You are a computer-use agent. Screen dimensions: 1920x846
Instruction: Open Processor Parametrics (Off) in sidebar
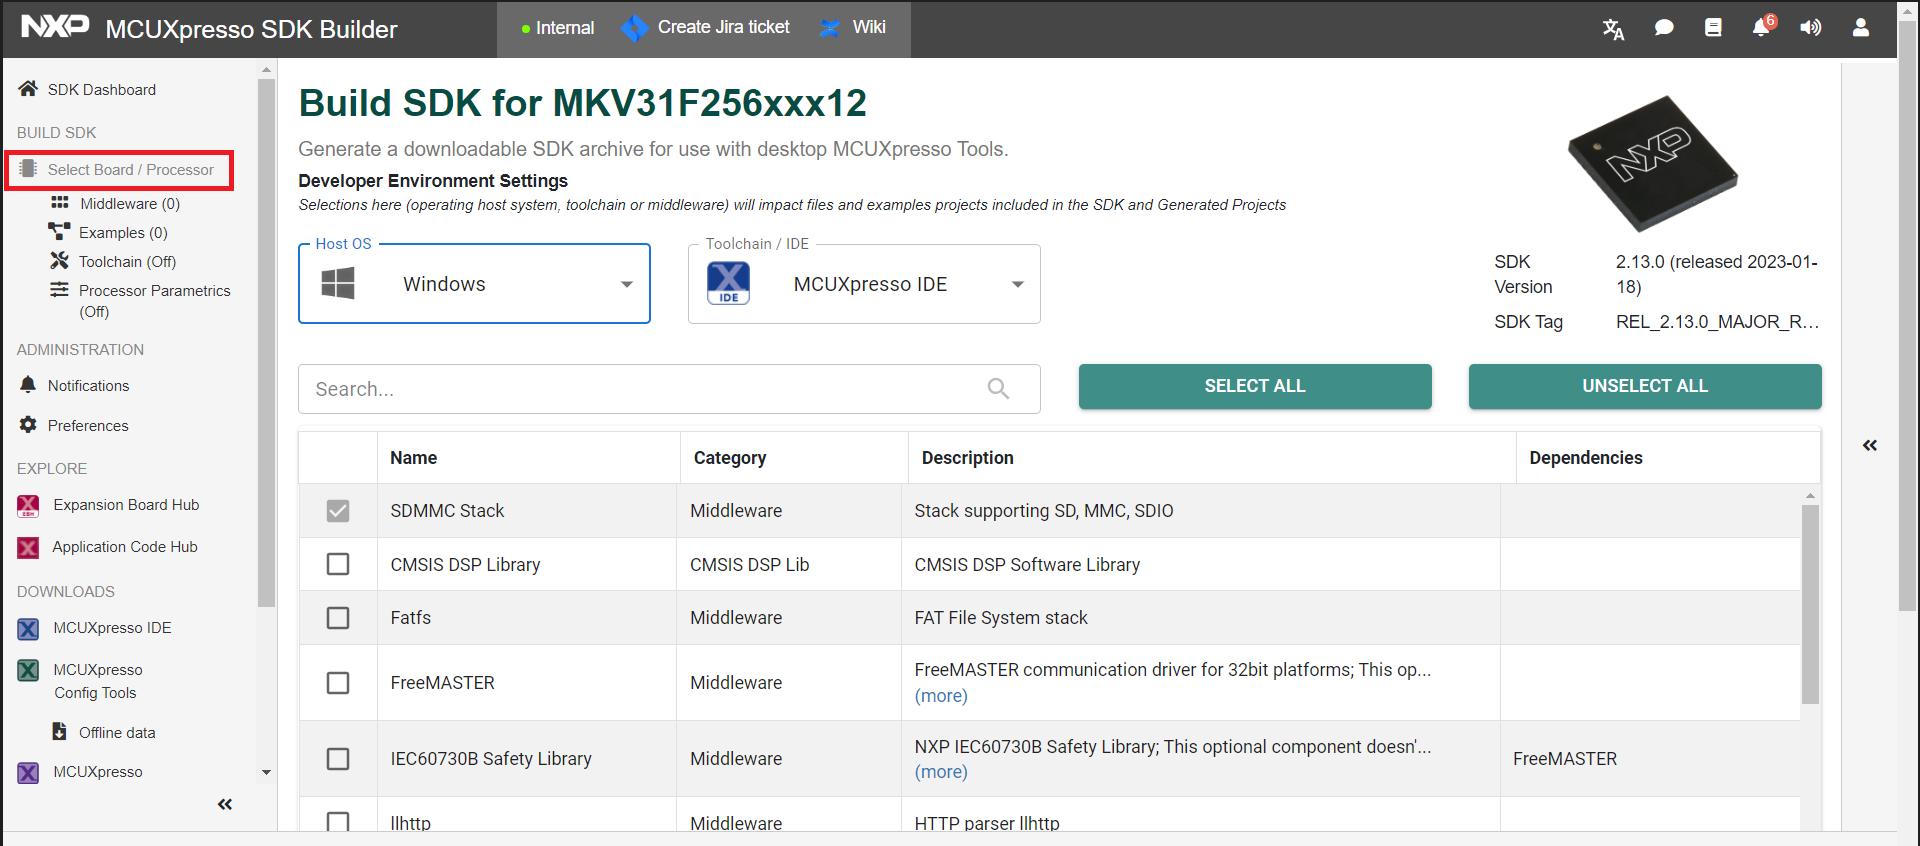[141, 301]
